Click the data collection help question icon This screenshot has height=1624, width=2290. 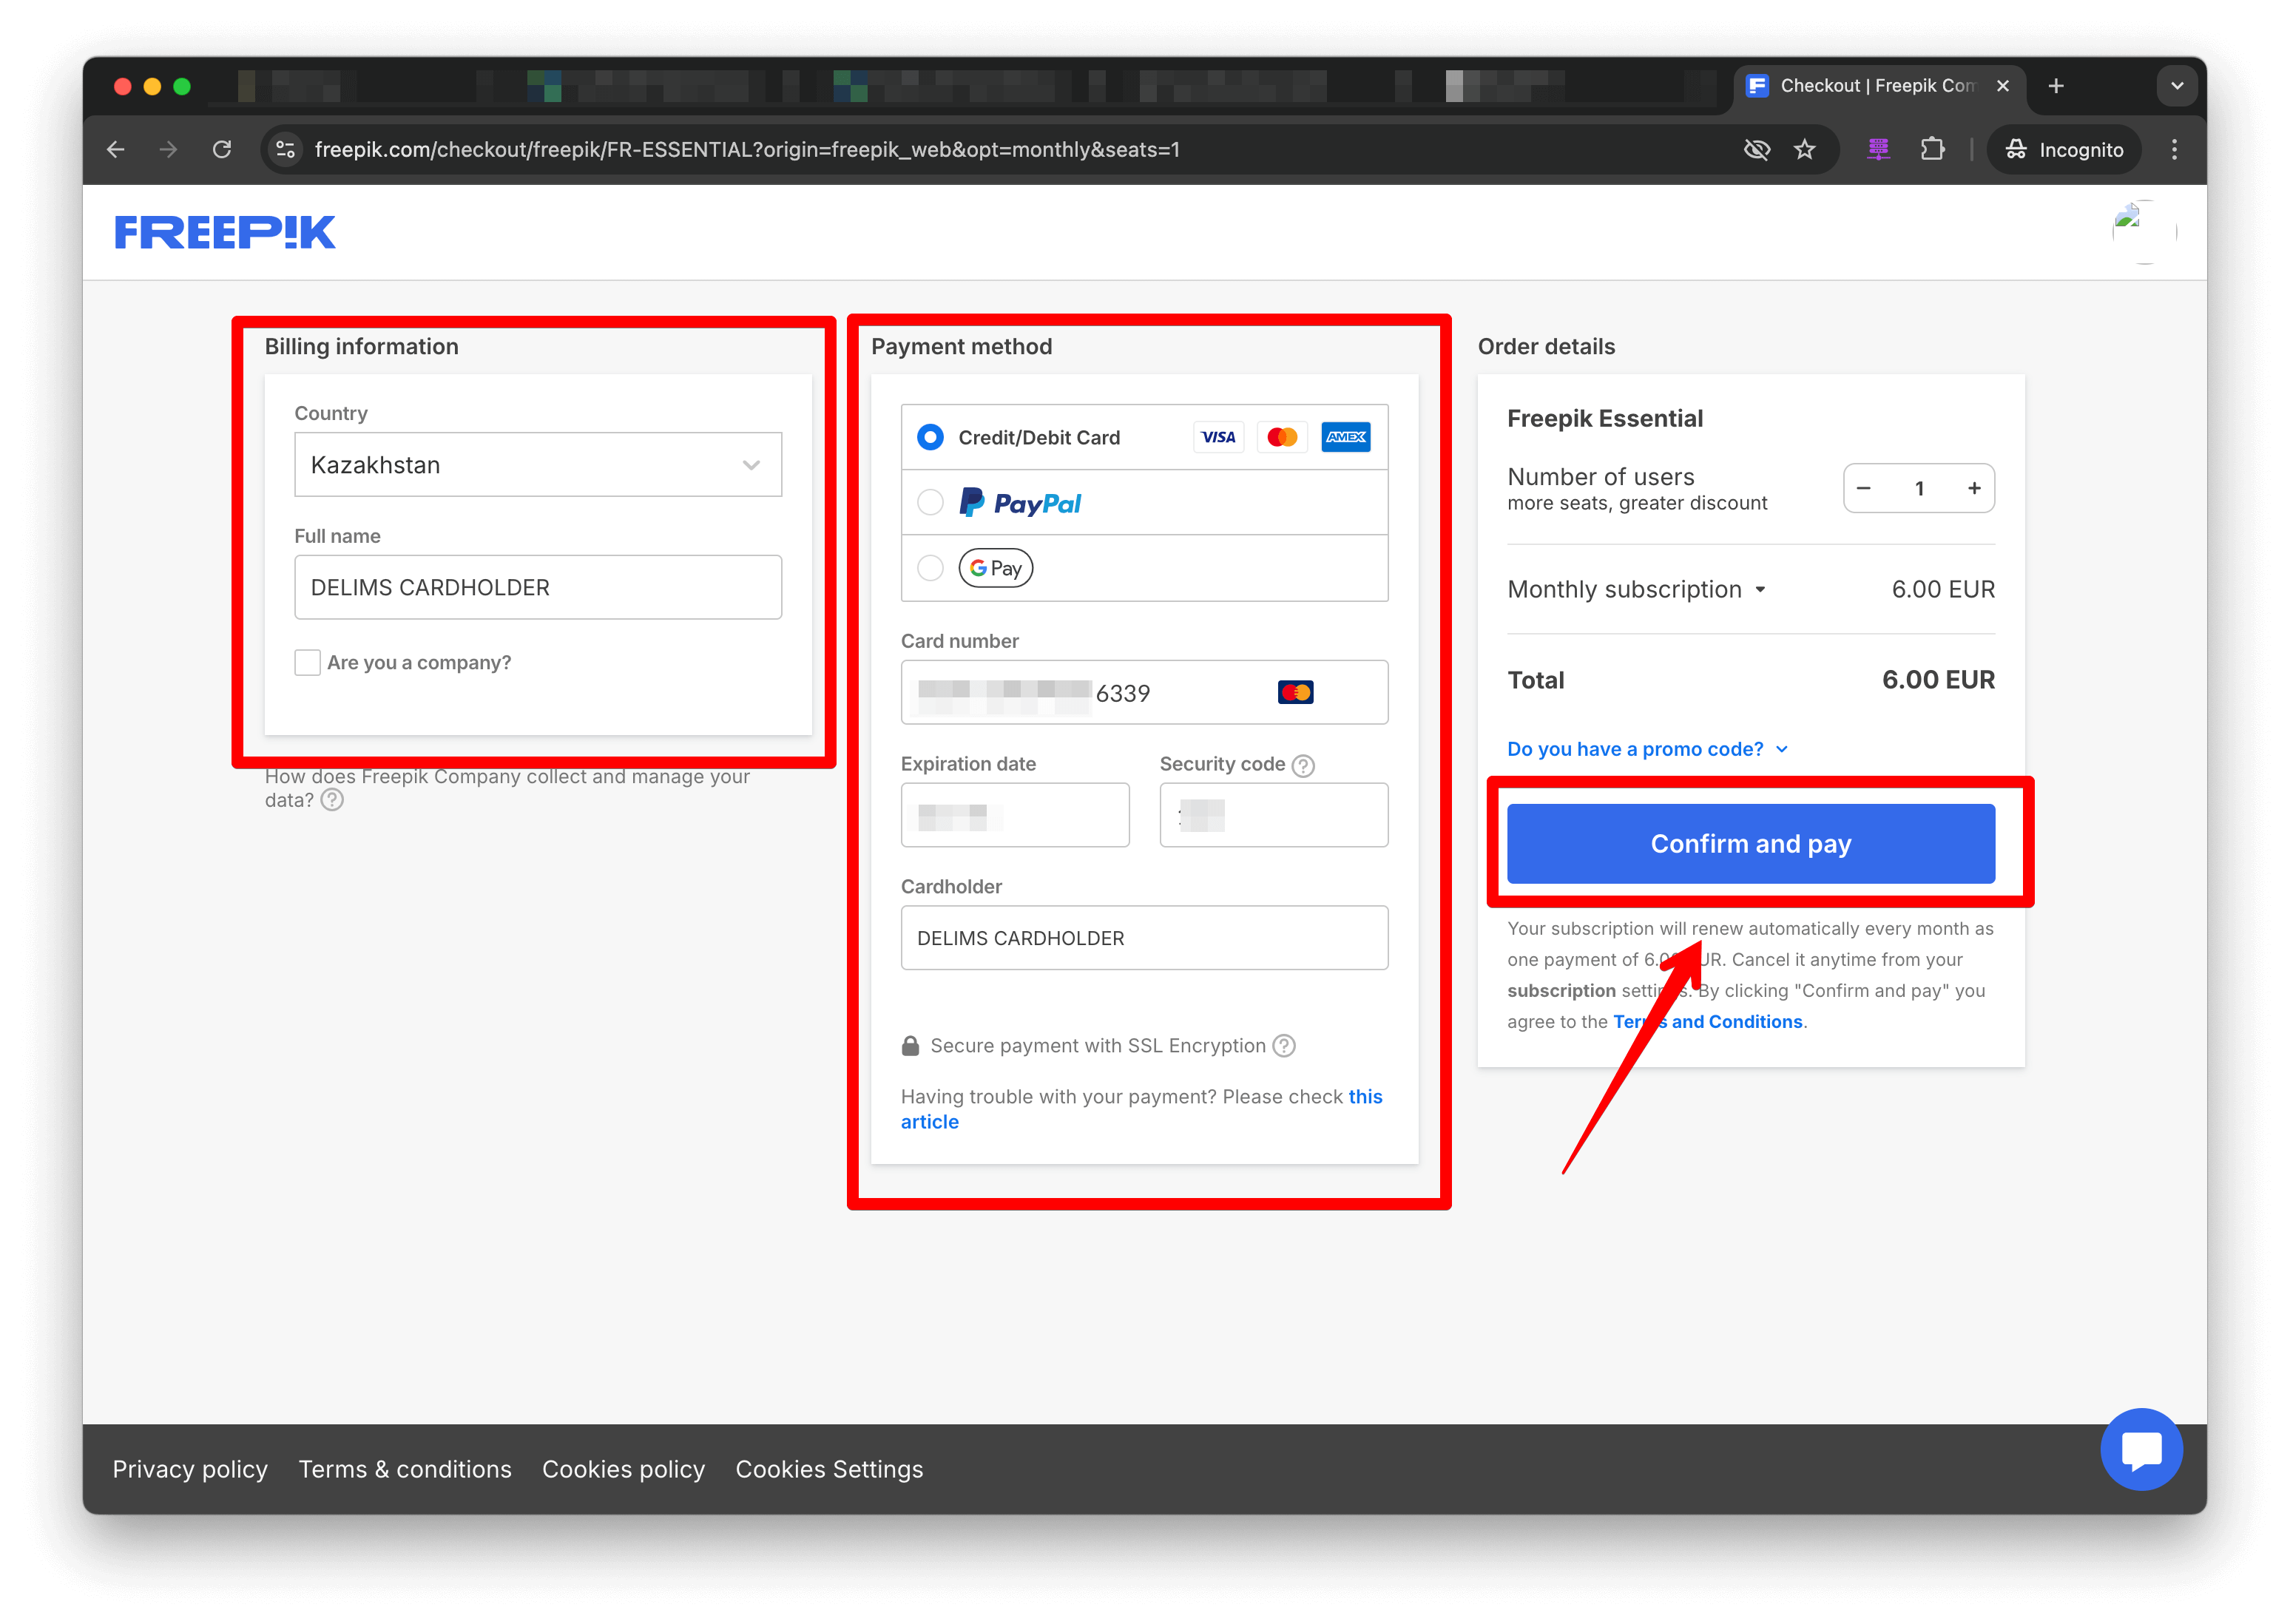point(332,799)
